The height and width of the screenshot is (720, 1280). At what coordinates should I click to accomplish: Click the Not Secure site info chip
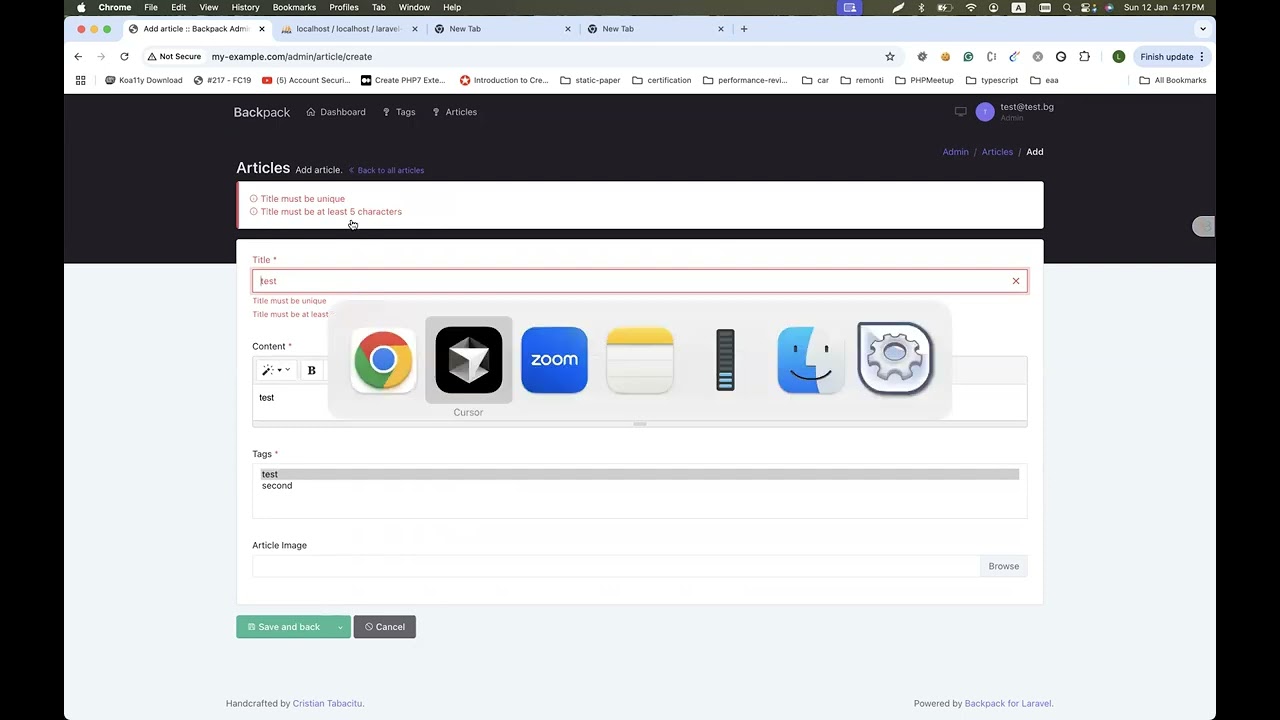(174, 57)
